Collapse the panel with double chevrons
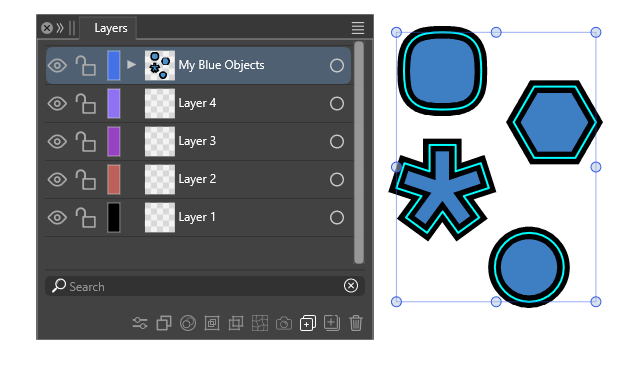Screen dimensions: 630x365 click(x=60, y=28)
